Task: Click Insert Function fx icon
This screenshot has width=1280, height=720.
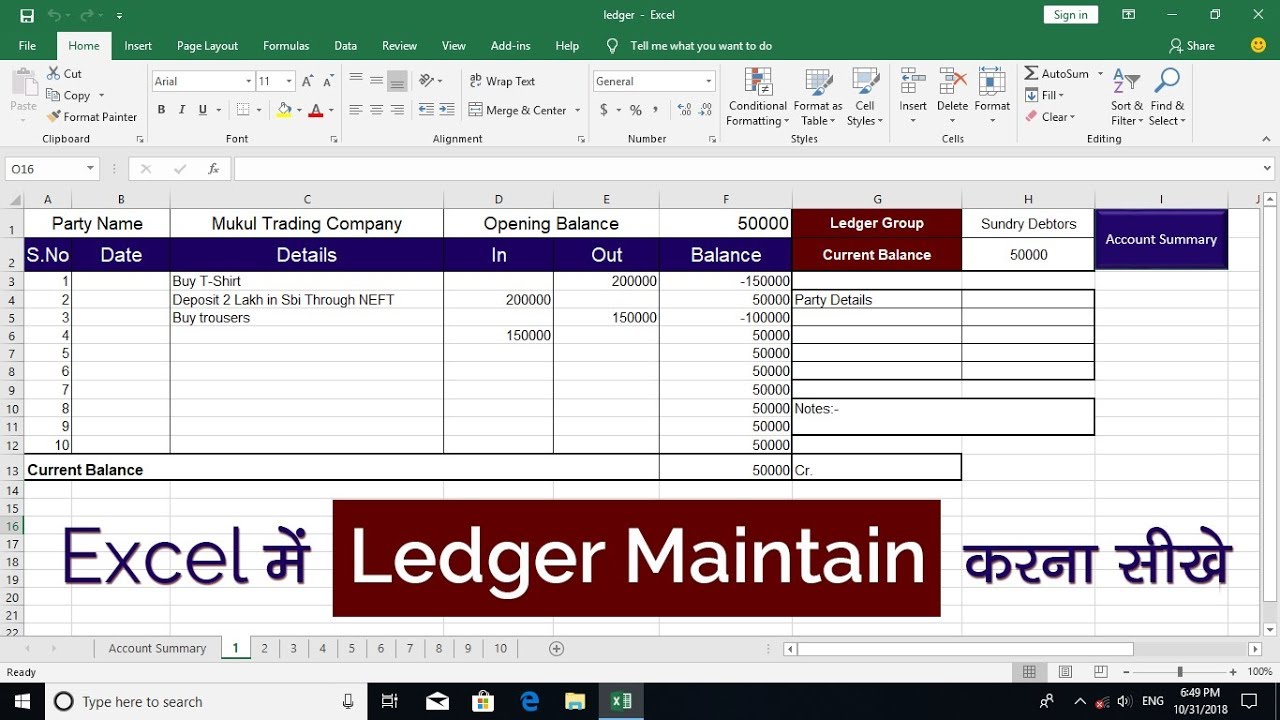Action: pyautogui.click(x=213, y=169)
